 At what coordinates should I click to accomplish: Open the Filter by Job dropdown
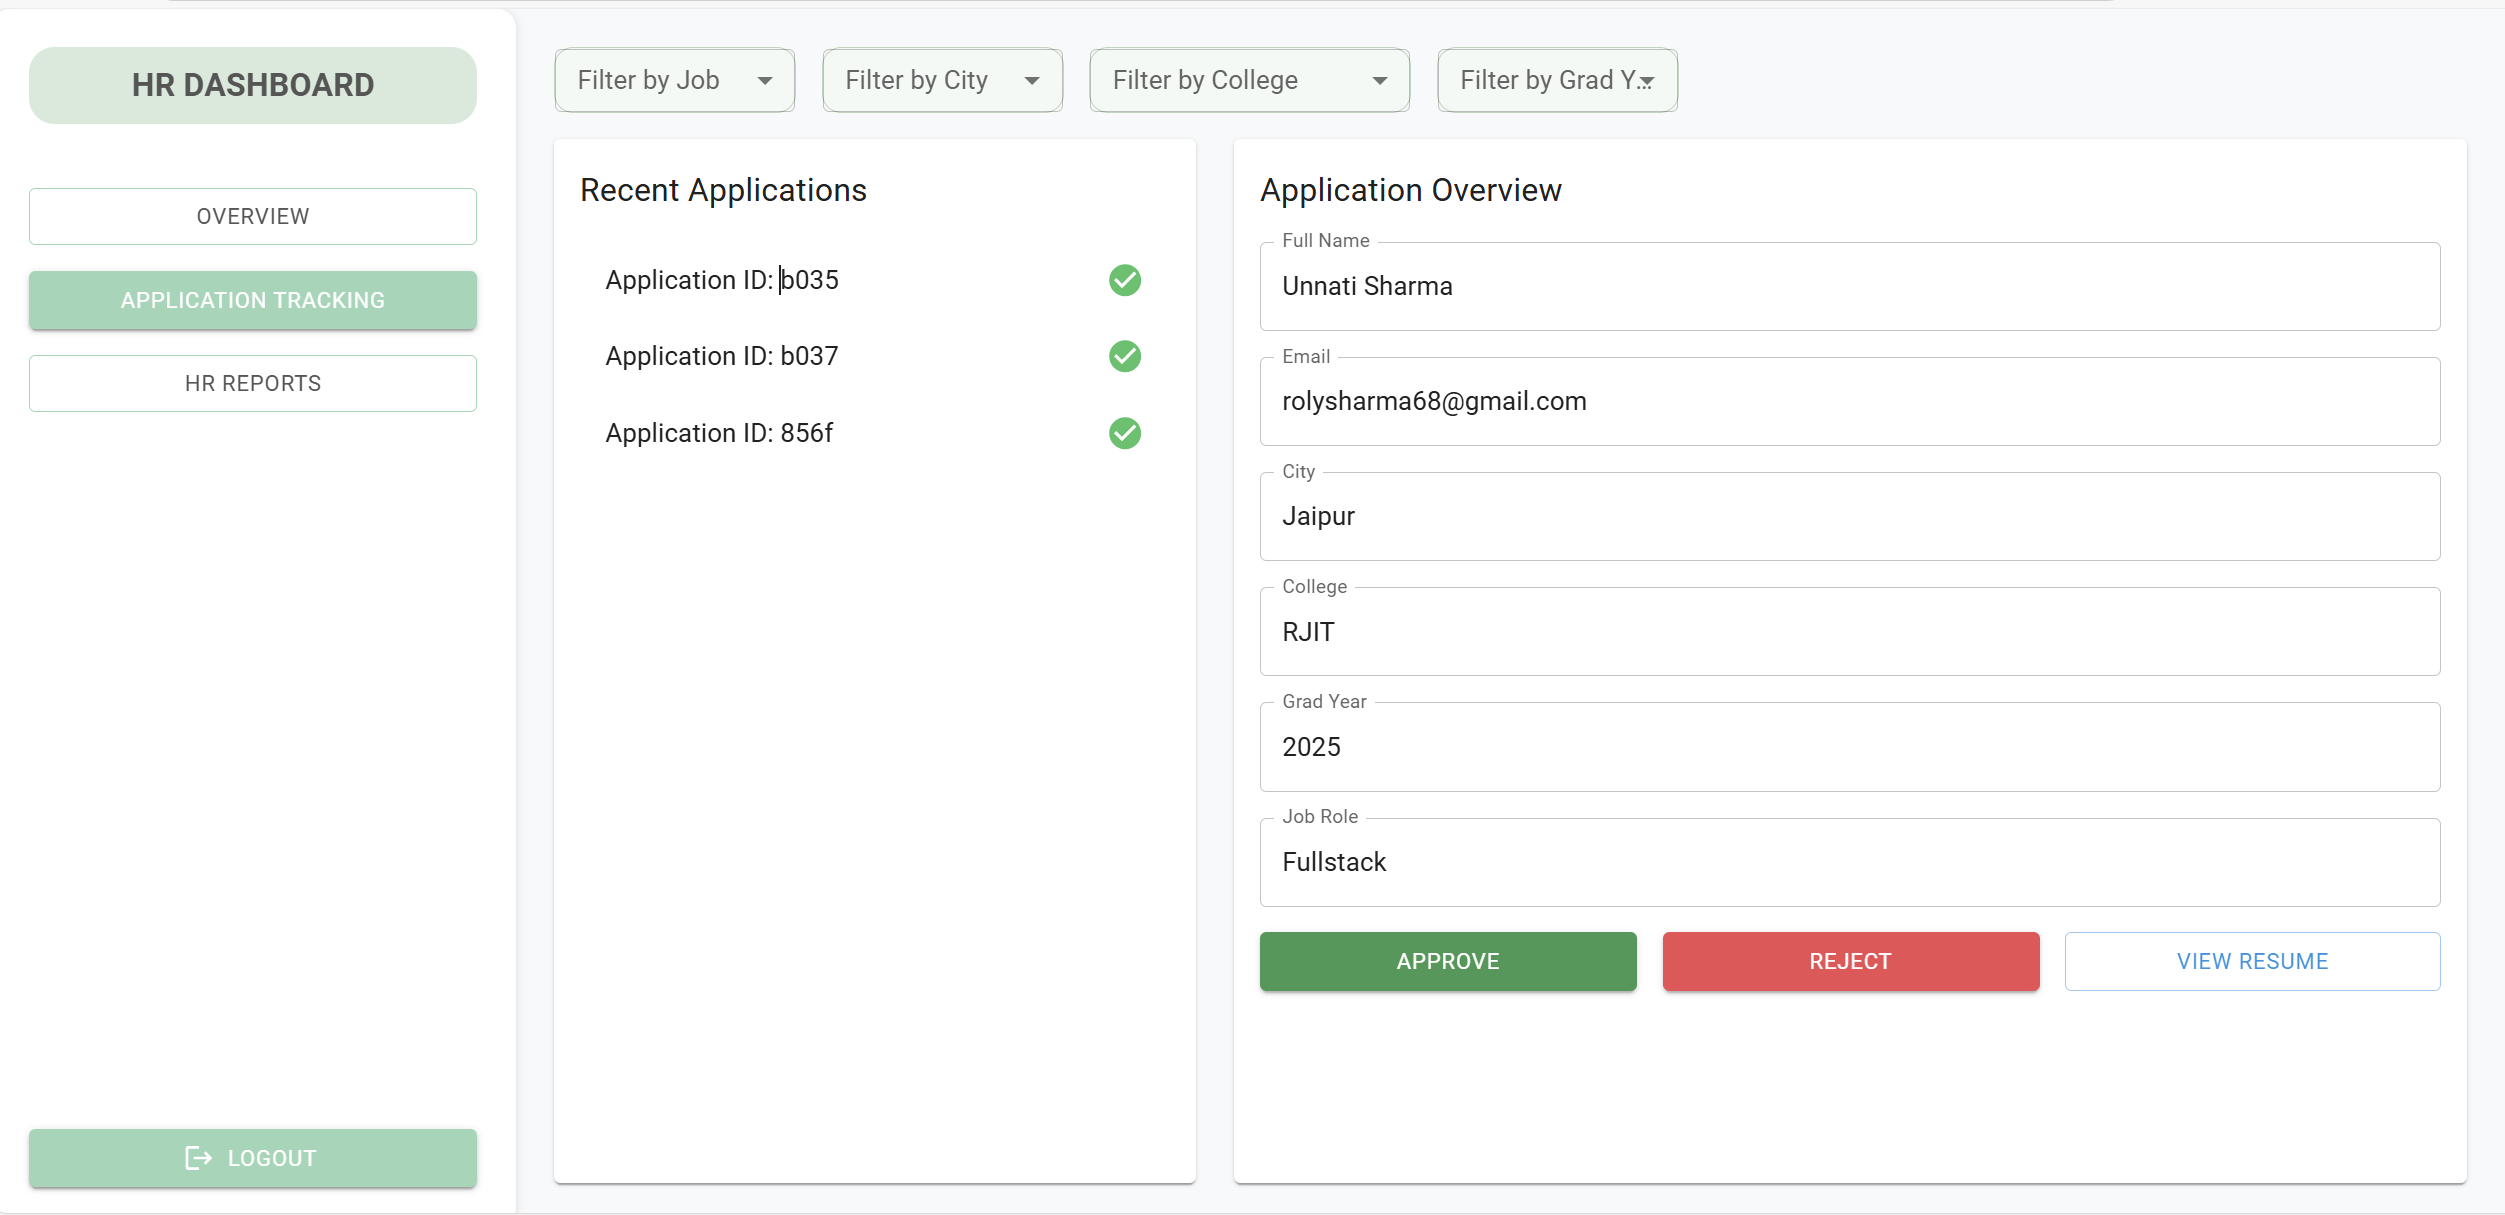click(674, 80)
